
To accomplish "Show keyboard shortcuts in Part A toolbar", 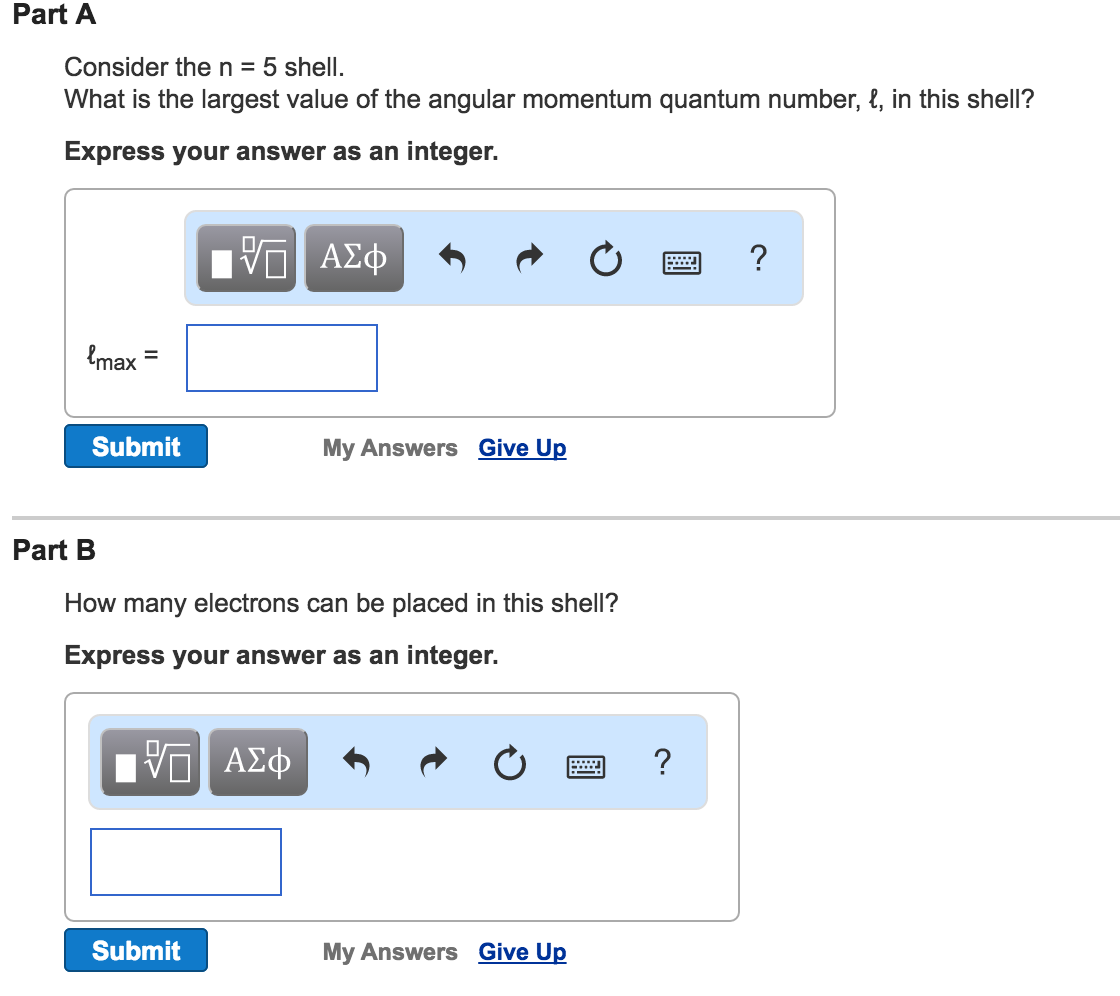I will 682,262.
